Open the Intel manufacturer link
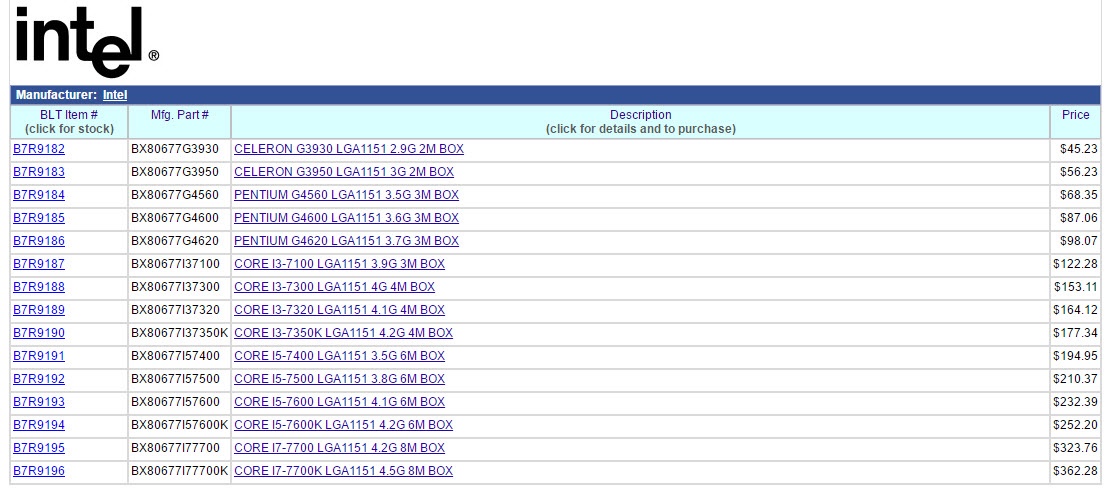Screen dimensions: 1105x500 [115, 95]
